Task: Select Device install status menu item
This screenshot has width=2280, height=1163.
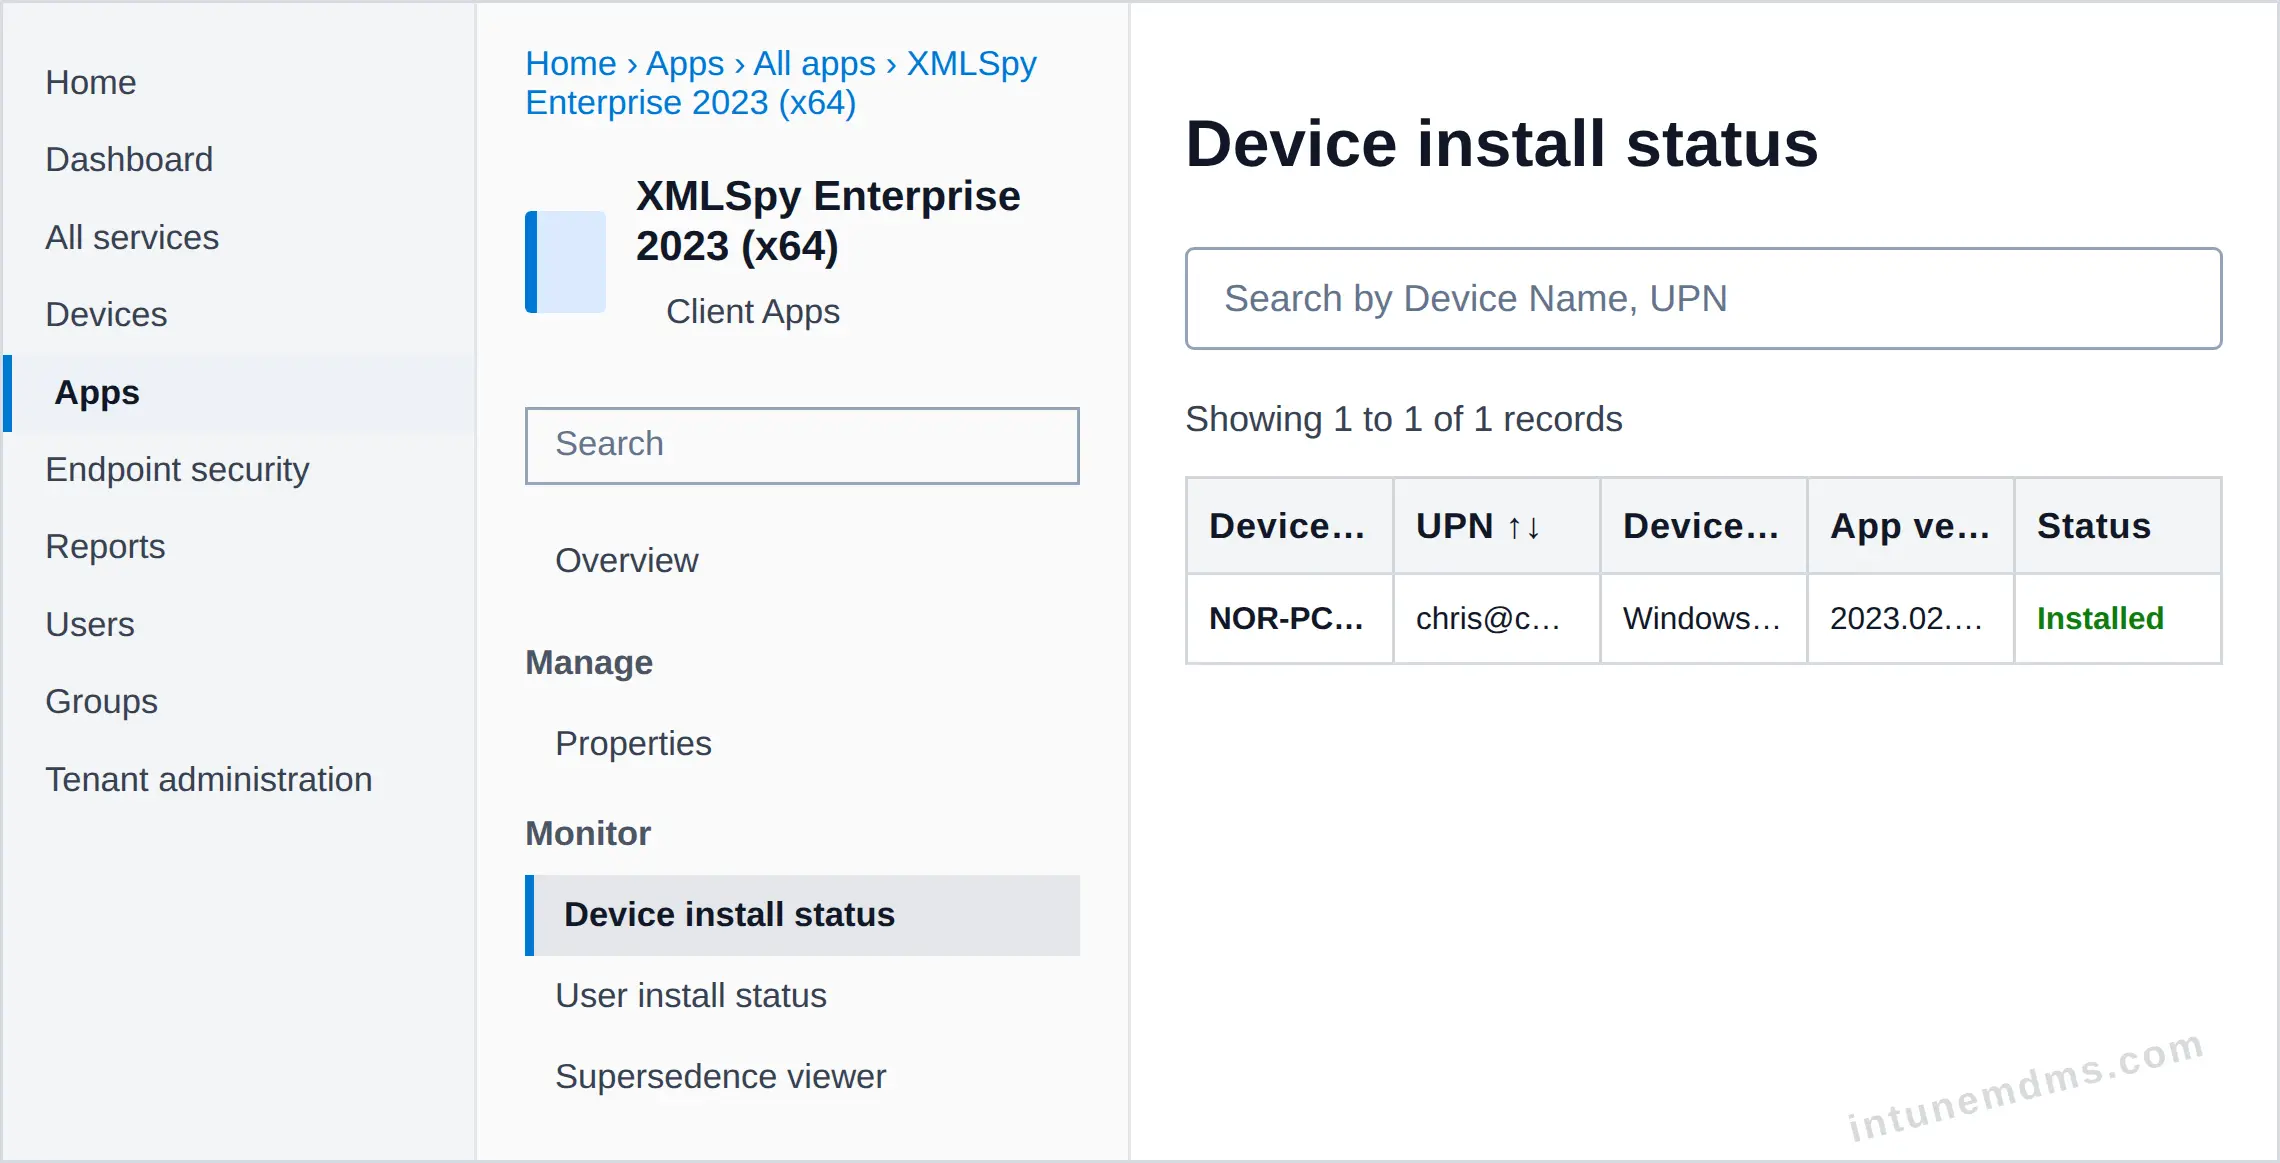Action: point(802,915)
